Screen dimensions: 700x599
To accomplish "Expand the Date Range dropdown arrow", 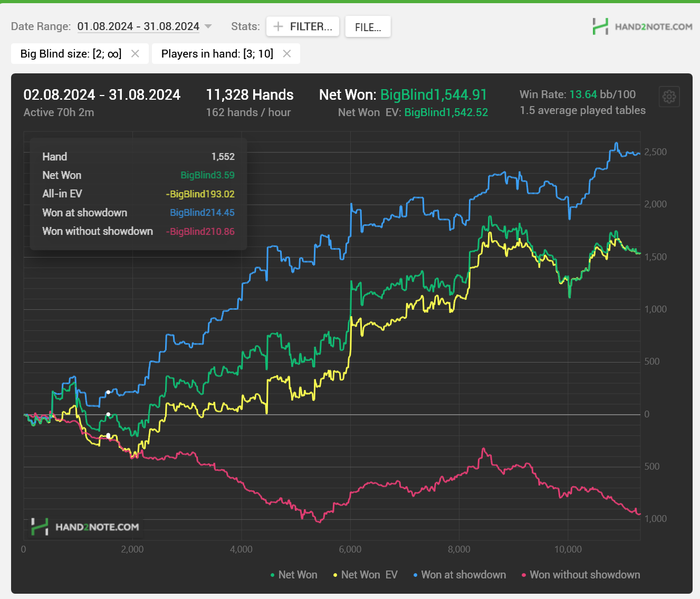I will coord(208,27).
